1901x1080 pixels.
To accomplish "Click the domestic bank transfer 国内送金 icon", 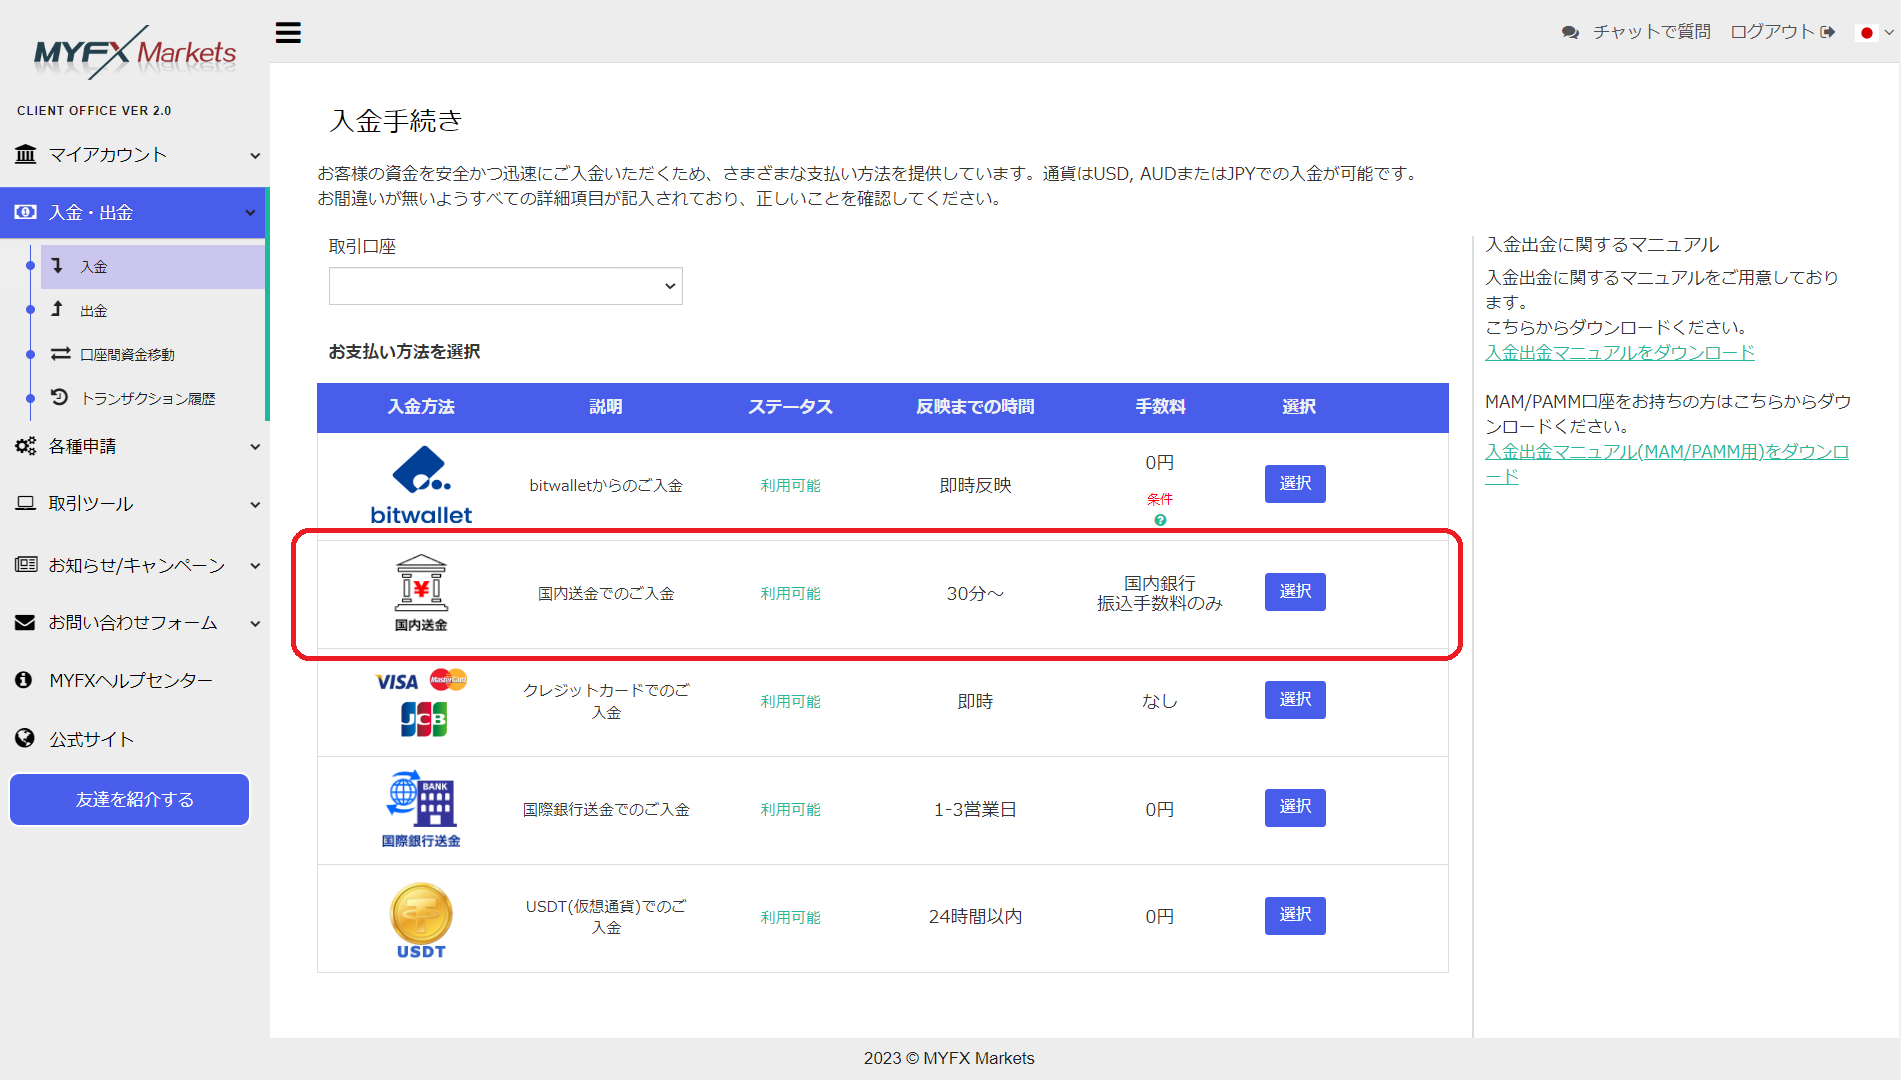I will tap(421, 593).
